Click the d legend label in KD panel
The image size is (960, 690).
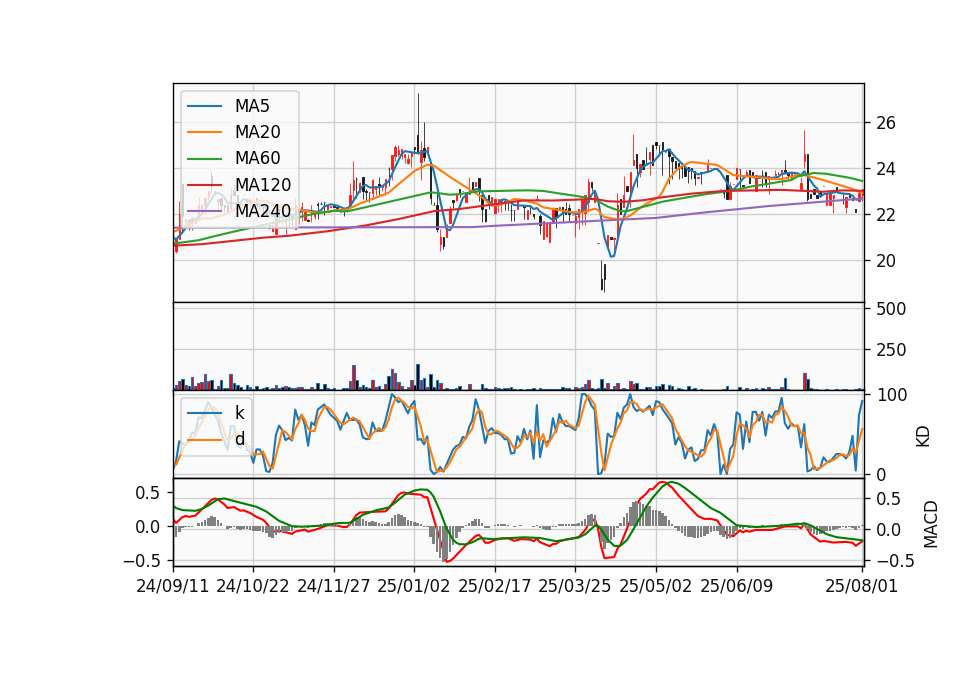coord(239,439)
